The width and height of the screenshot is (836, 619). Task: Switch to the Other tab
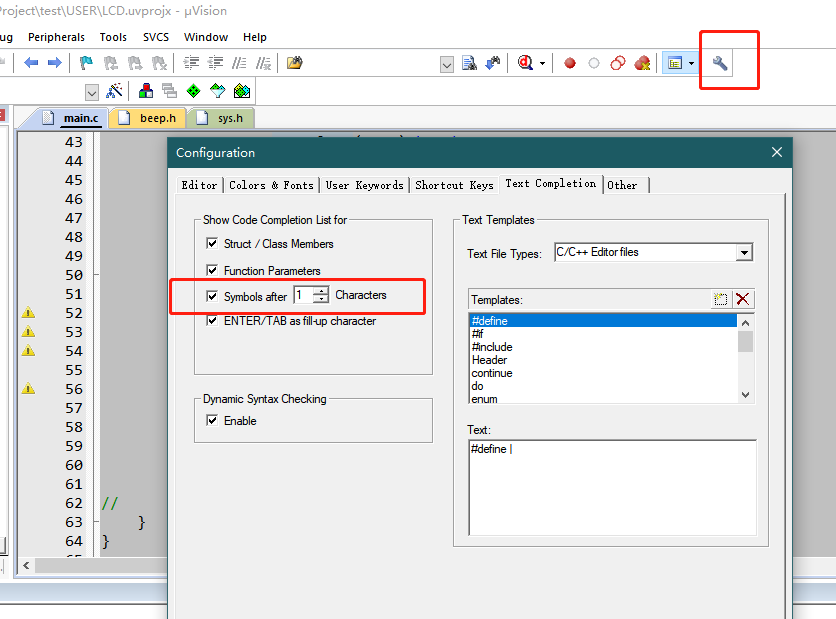point(622,185)
